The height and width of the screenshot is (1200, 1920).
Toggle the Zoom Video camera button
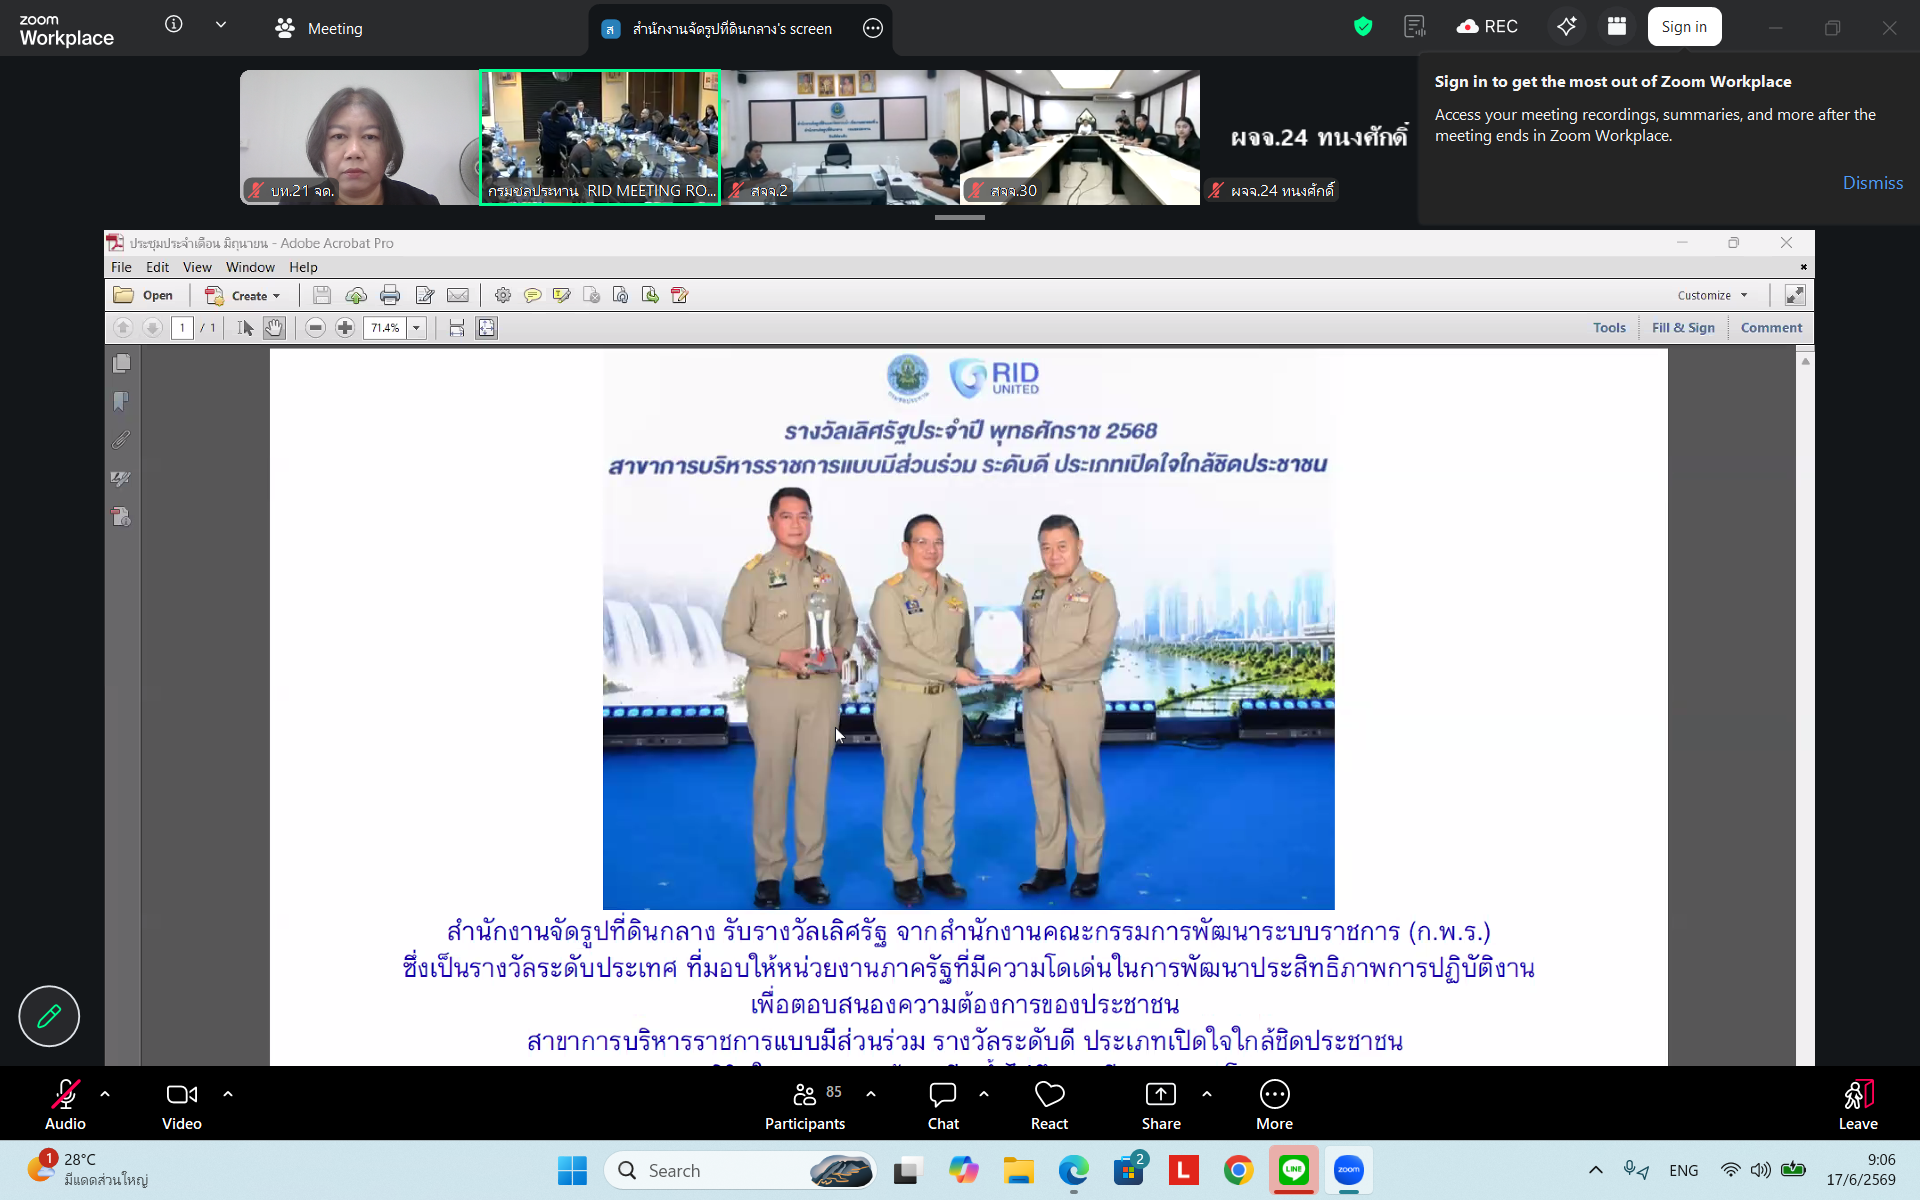182,1105
